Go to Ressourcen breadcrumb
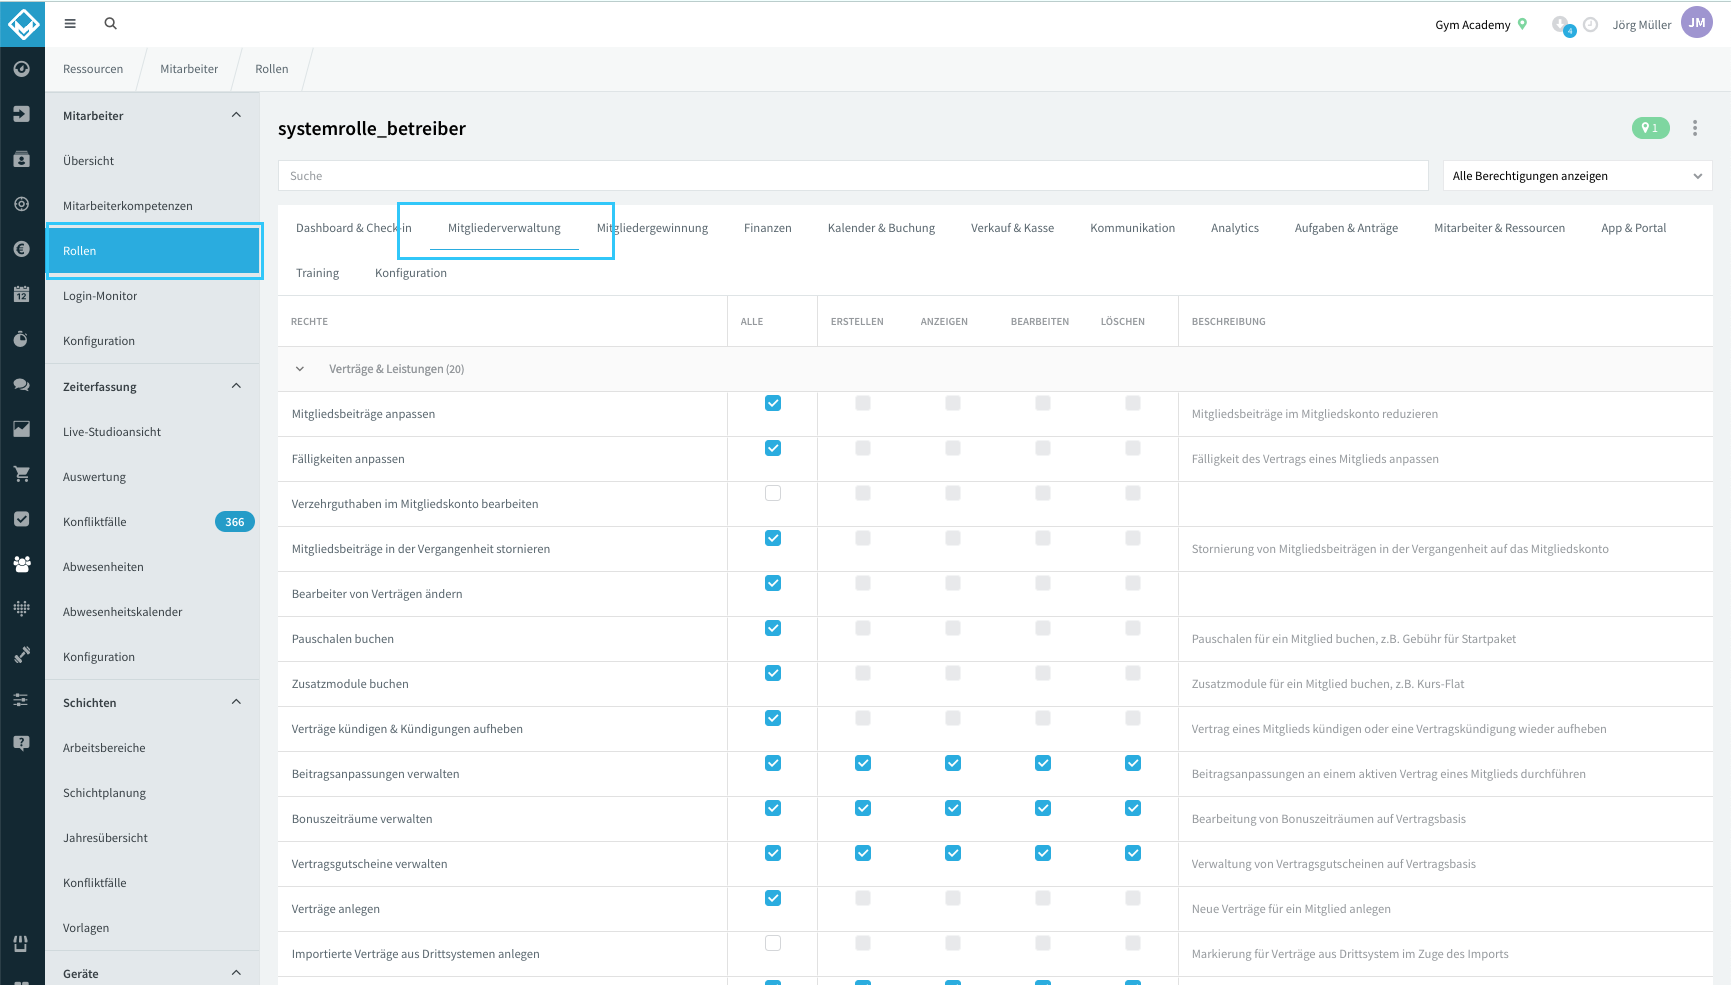Screen dimensions: 1731x985 (93, 69)
